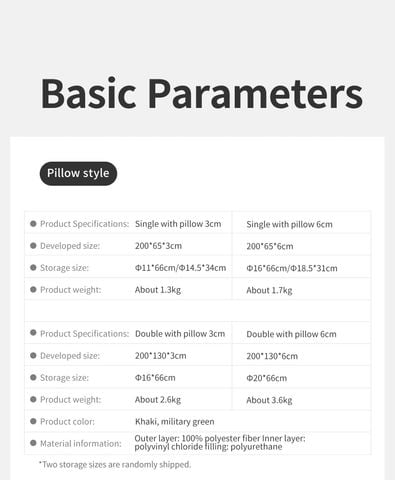Click the bullet beside Material information
This screenshot has width=395, height=480.
point(33,443)
